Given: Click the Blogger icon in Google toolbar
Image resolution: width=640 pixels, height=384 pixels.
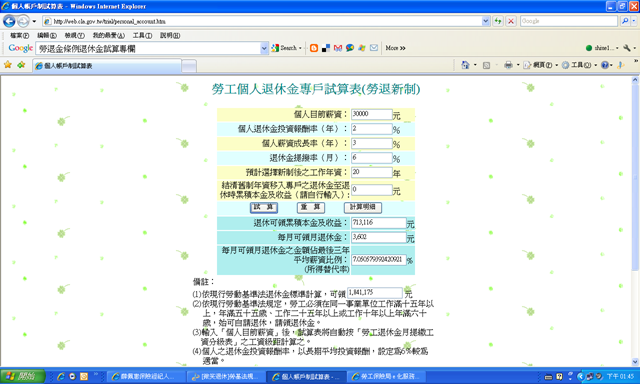Looking at the screenshot, I should tap(313, 48).
